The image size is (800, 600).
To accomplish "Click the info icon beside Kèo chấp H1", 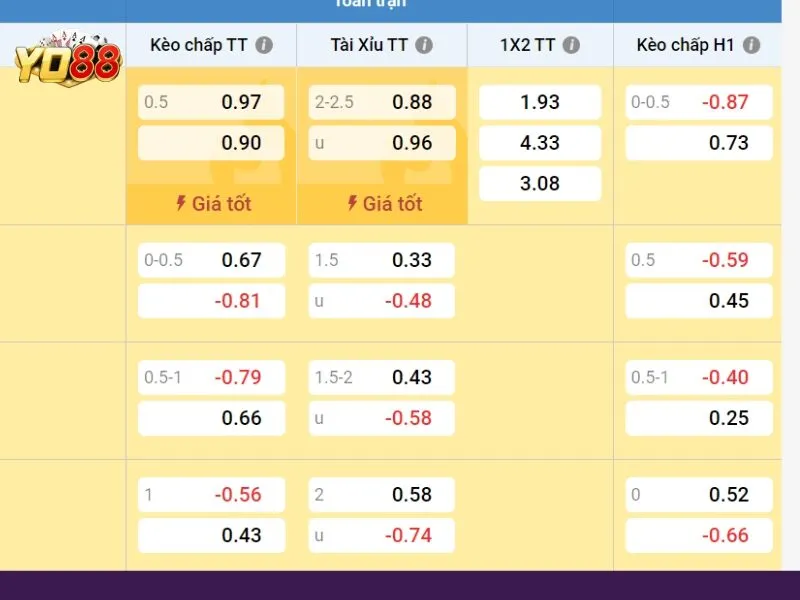I will [752, 45].
